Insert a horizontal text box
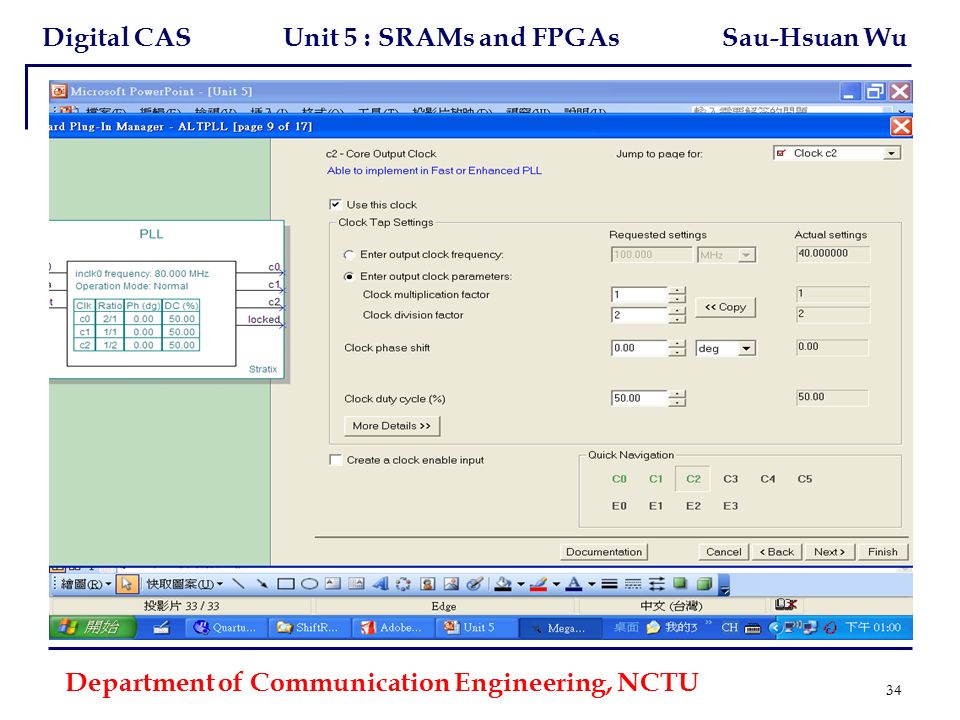This screenshot has height=720, width=960. click(332, 583)
